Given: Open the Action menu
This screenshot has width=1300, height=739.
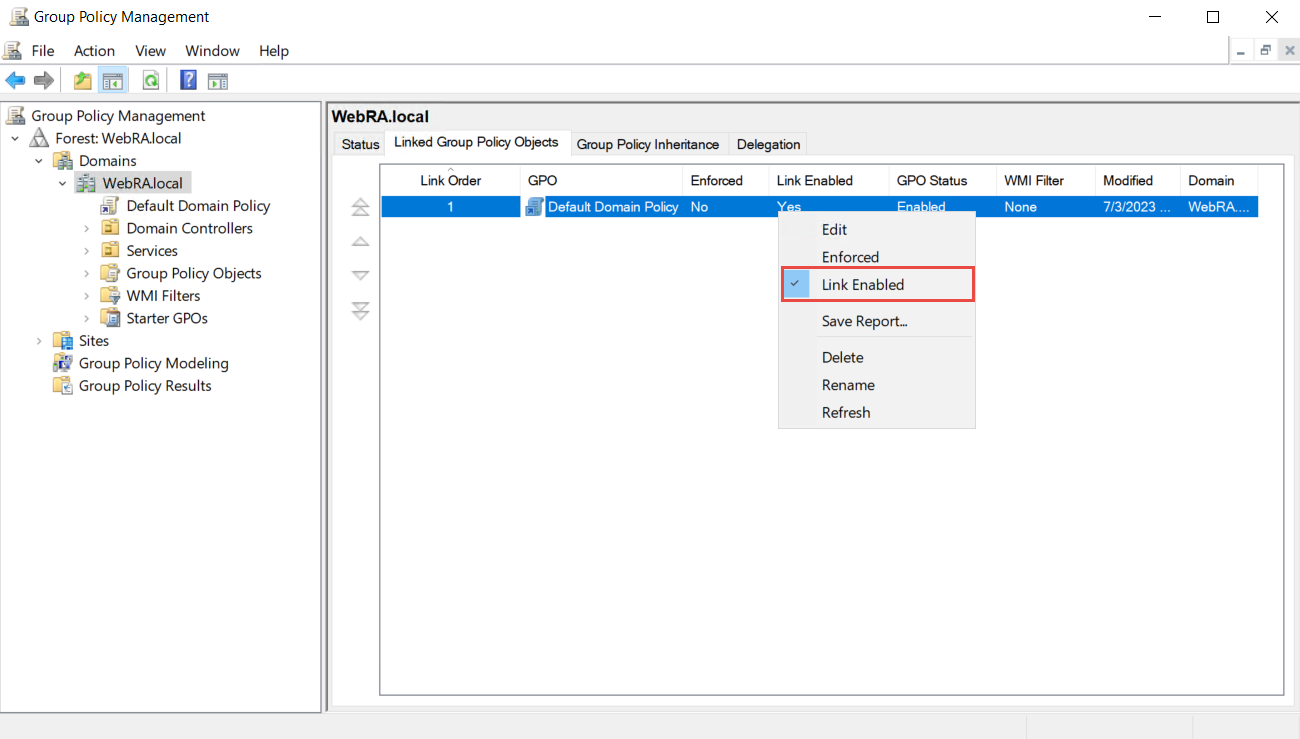Looking at the screenshot, I should coord(94,51).
